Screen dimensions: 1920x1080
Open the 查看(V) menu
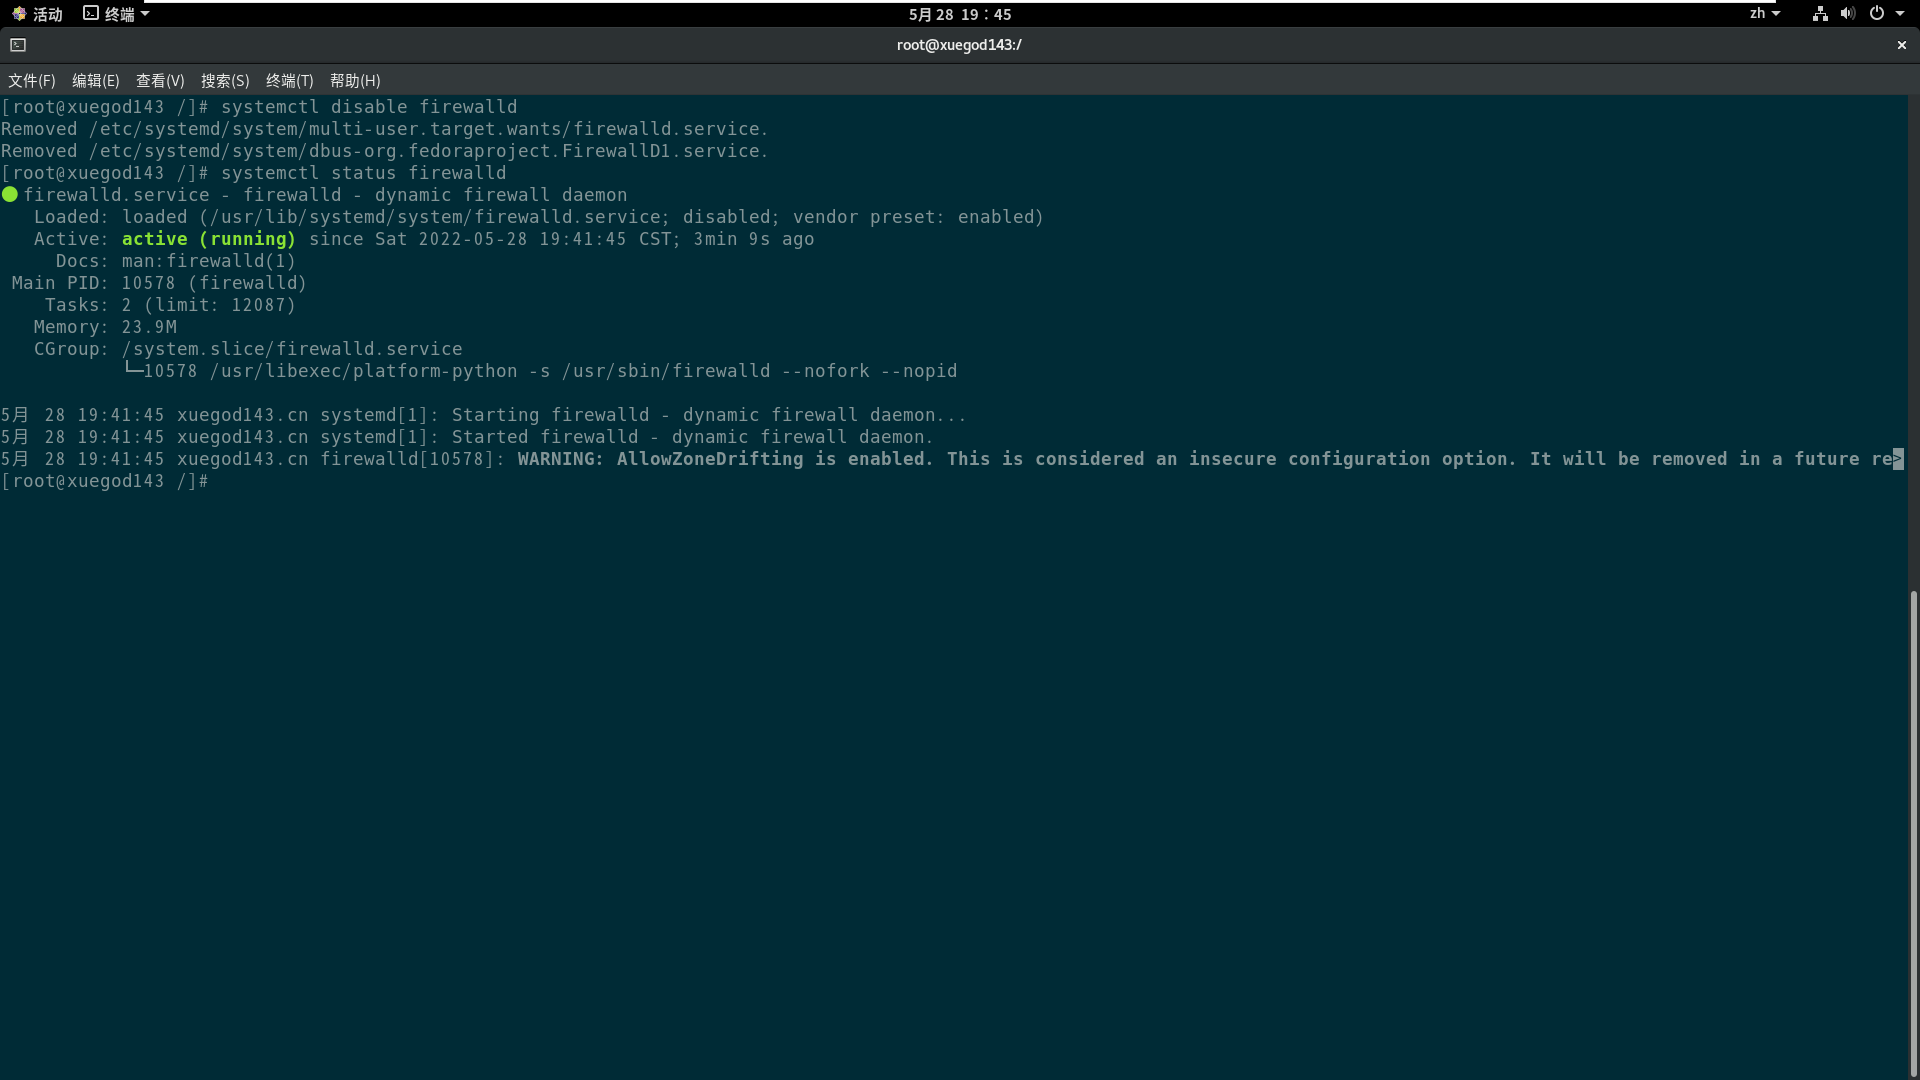(x=160, y=81)
